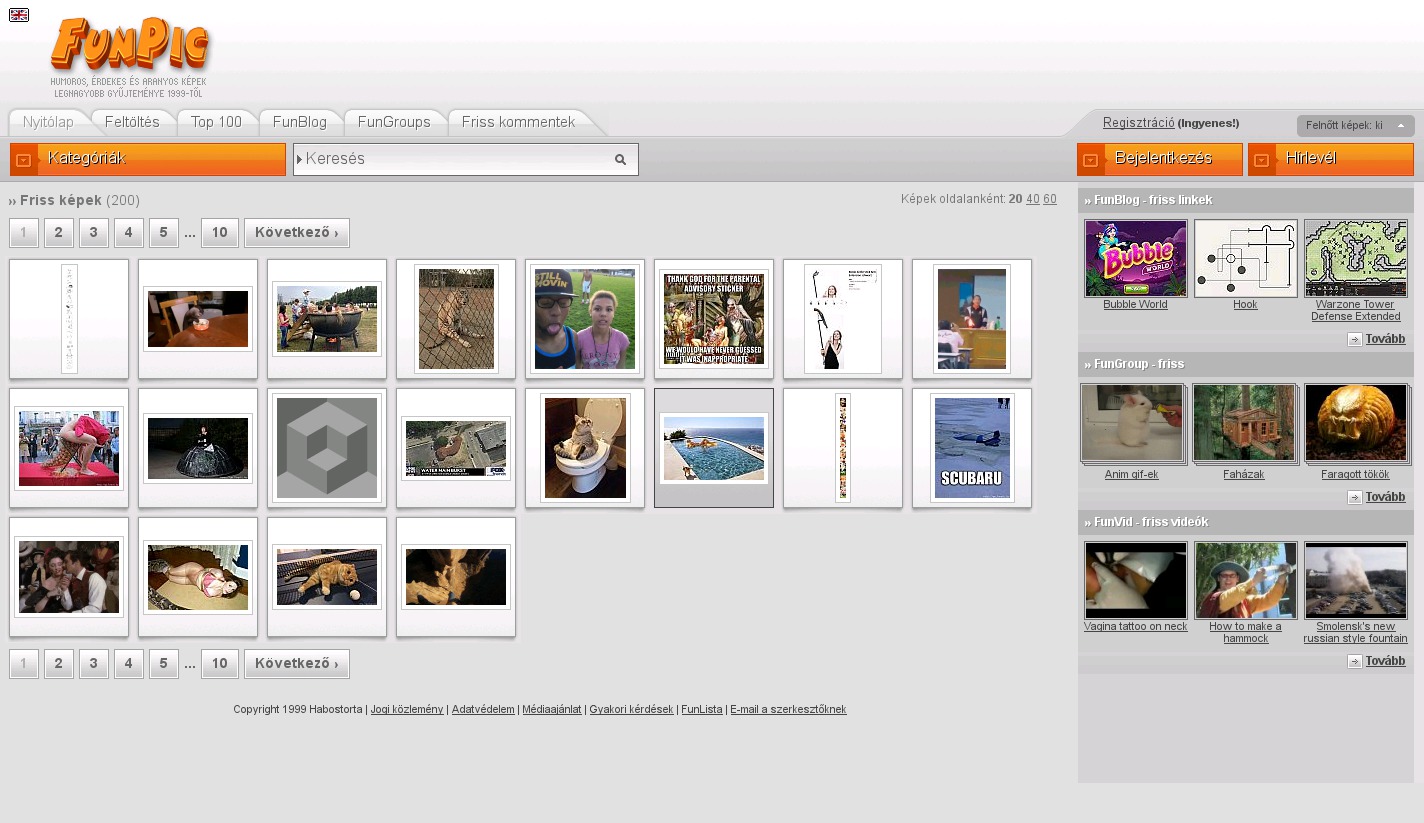Click the Regisztráció link
The height and width of the screenshot is (823, 1424).
coord(1138,123)
